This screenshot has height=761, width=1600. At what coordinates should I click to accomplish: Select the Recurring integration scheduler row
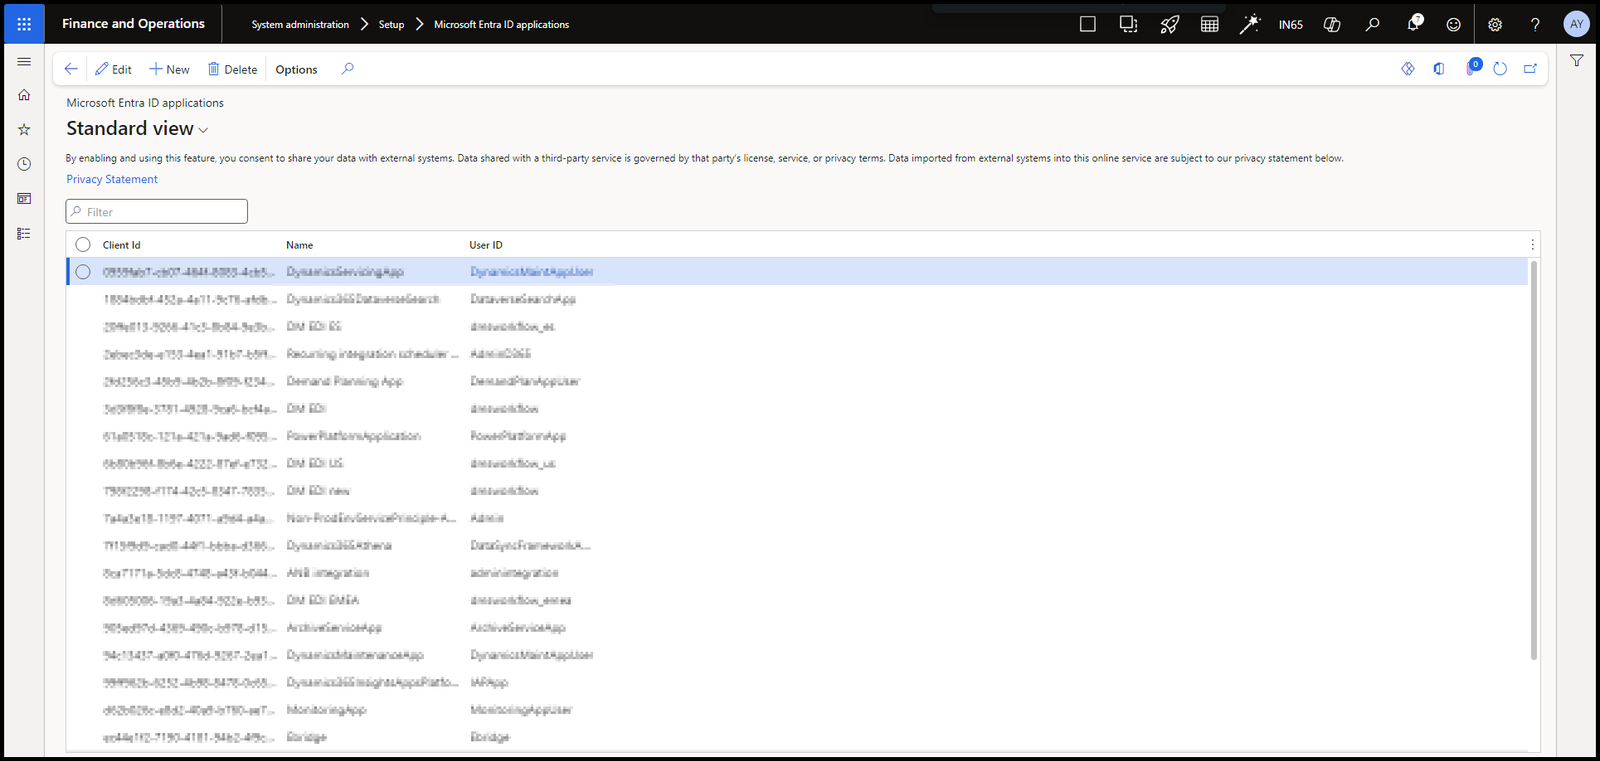(x=797, y=354)
